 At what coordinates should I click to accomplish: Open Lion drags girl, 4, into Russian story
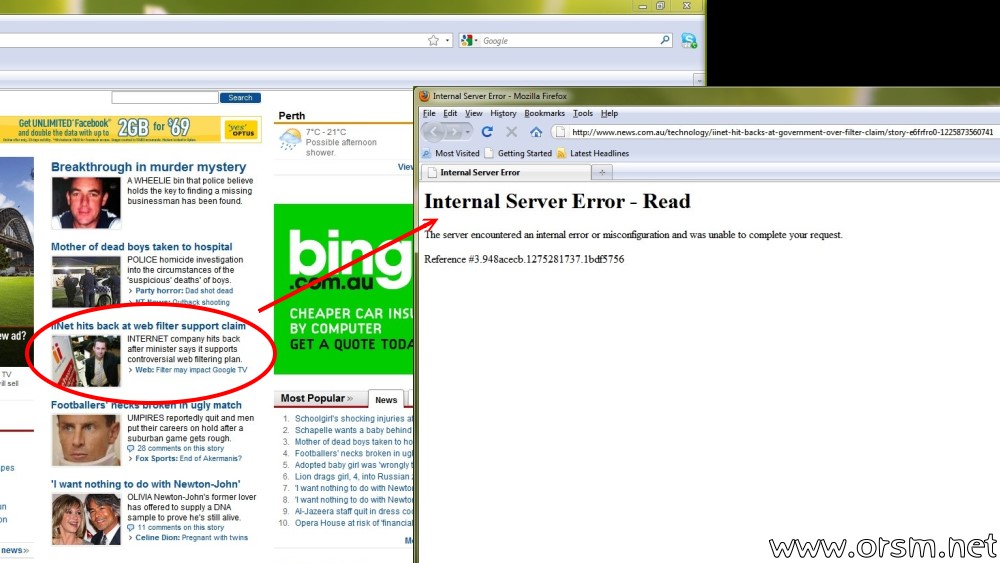point(352,477)
